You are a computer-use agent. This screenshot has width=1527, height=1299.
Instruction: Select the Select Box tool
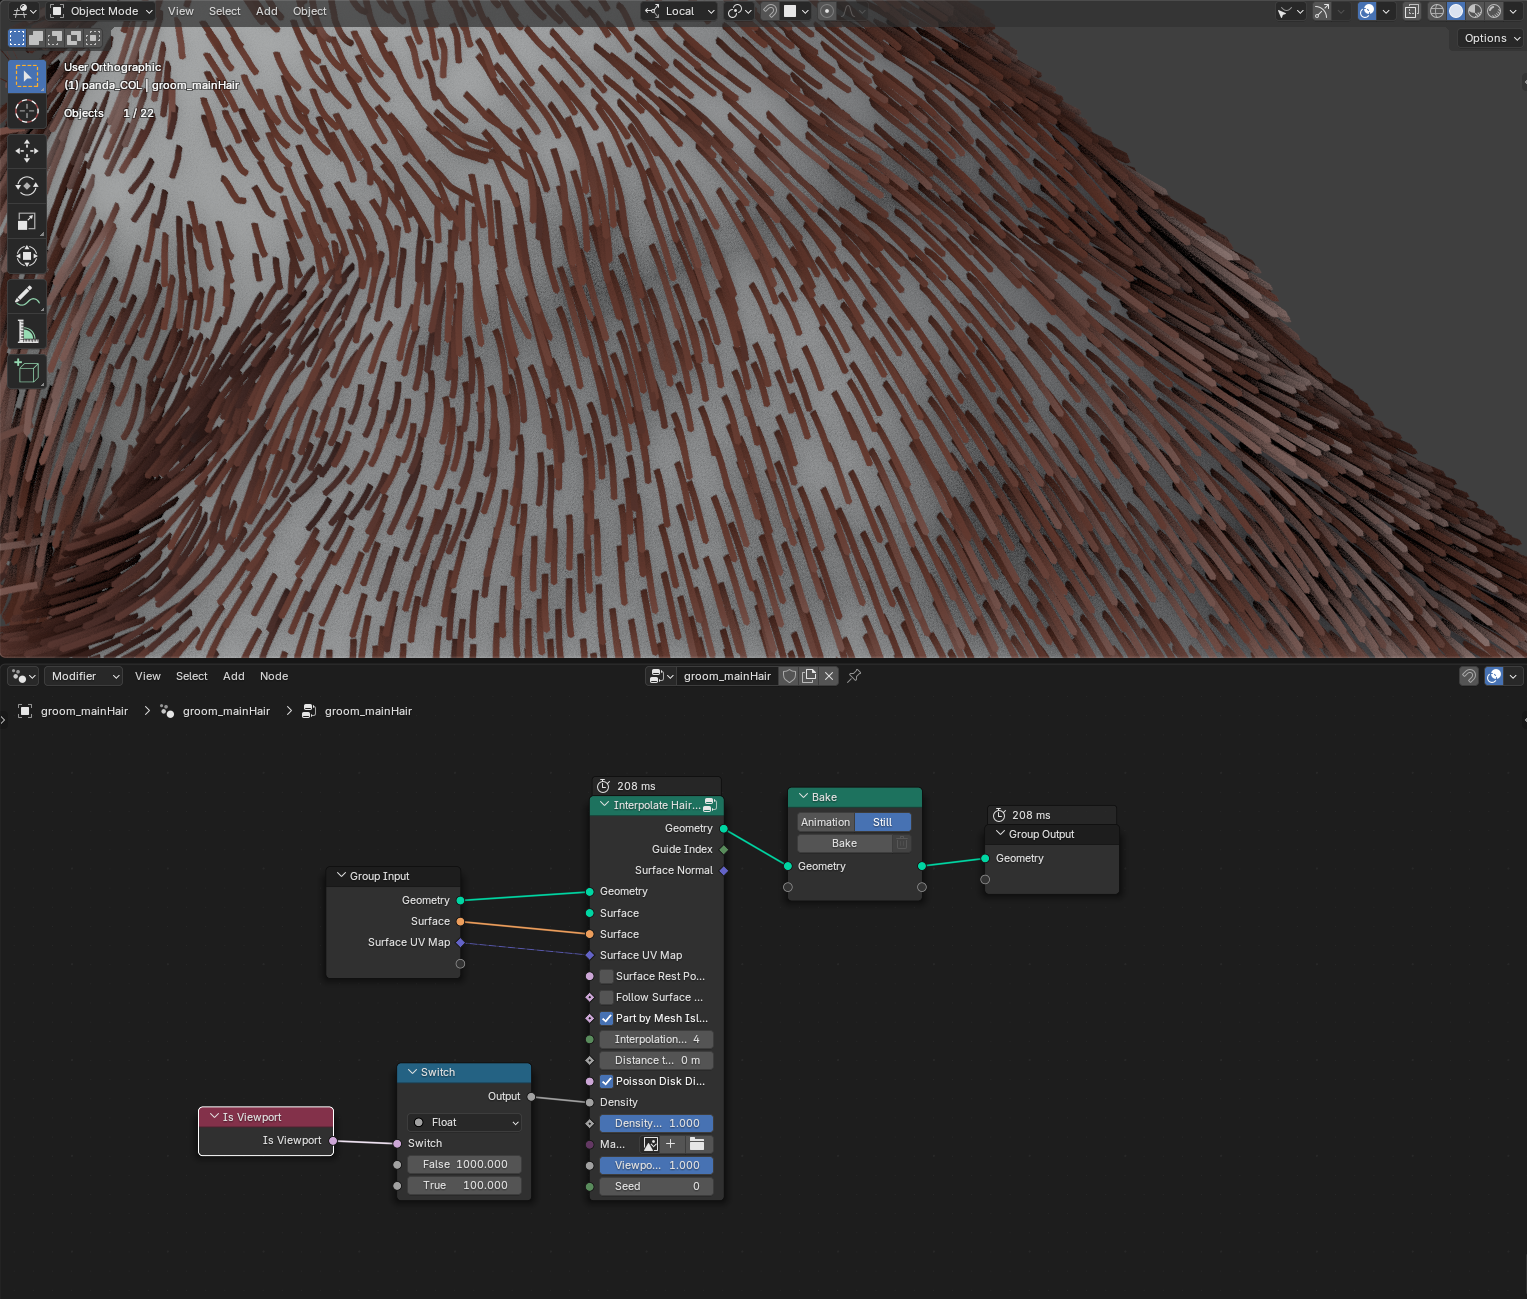(x=27, y=76)
